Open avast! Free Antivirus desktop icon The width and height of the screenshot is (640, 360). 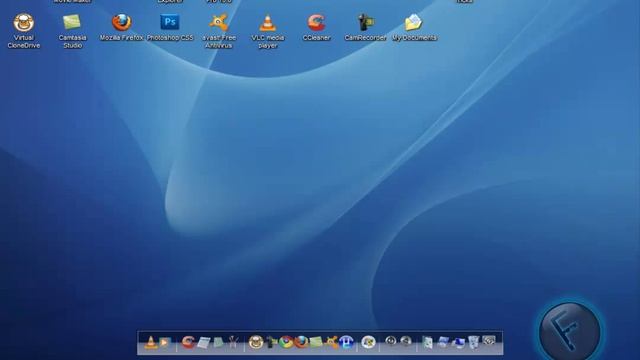click(219, 31)
